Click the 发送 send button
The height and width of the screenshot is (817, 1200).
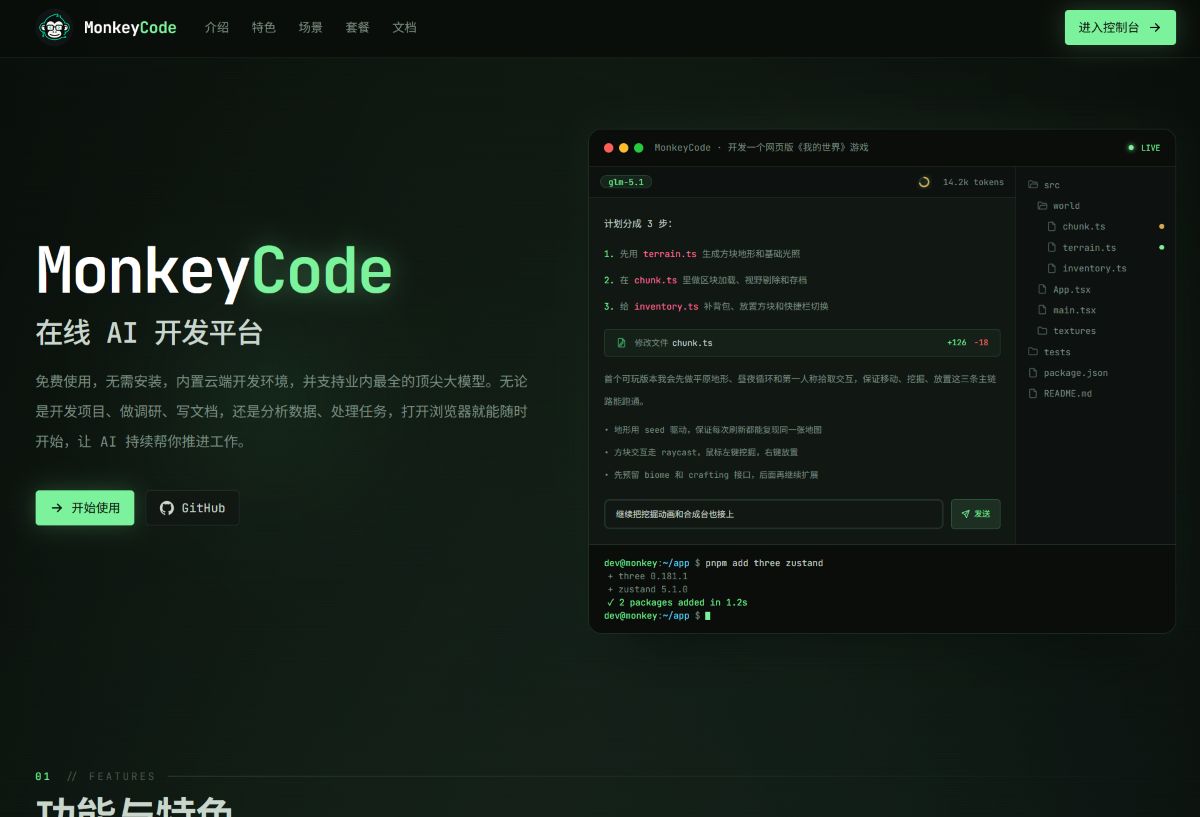[x=976, y=514]
